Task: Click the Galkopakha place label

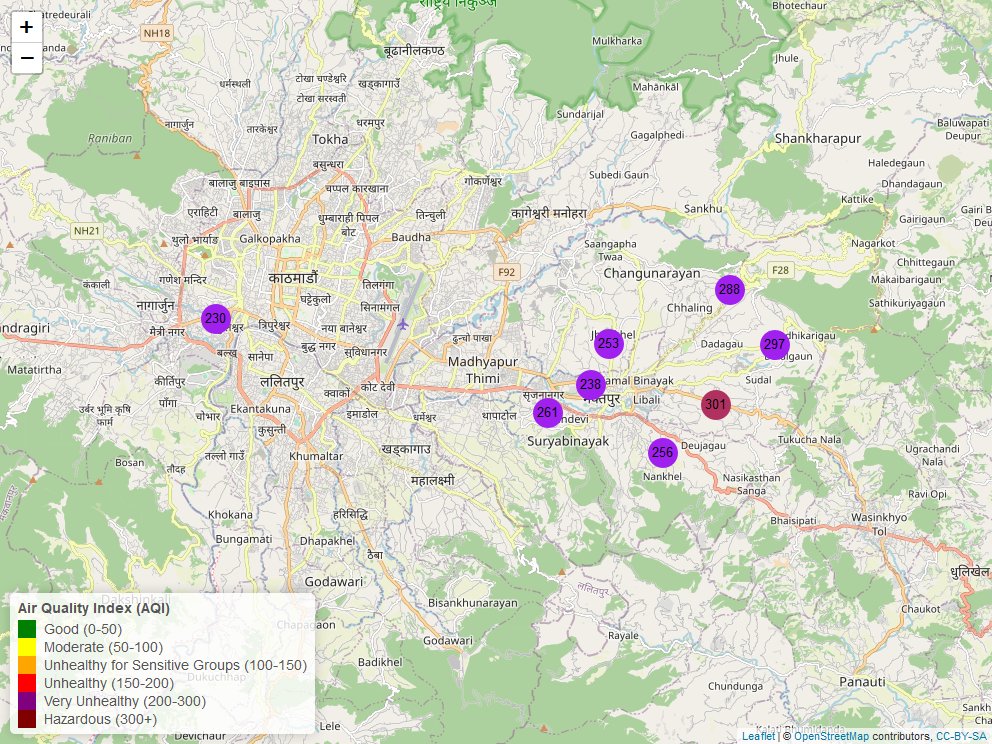Action: (270, 239)
